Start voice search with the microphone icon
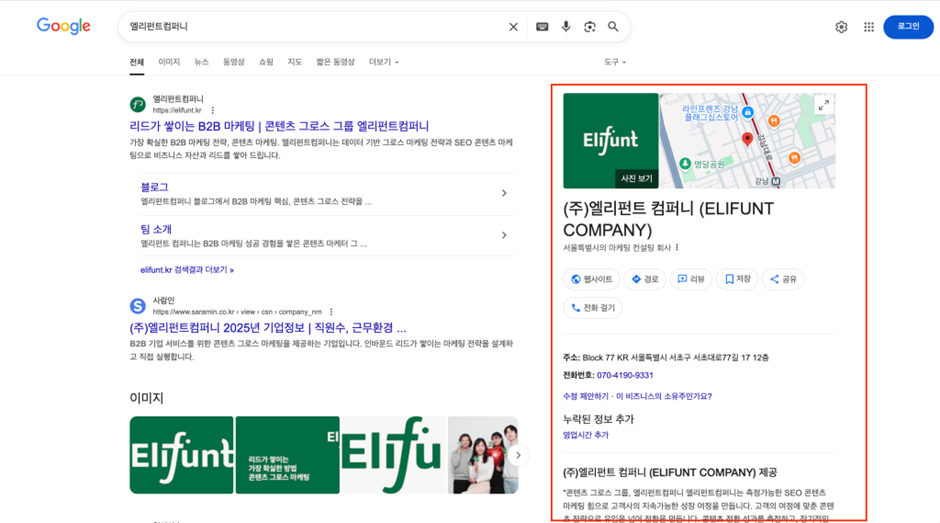The height and width of the screenshot is (523, 940). [x=566, y=27]
